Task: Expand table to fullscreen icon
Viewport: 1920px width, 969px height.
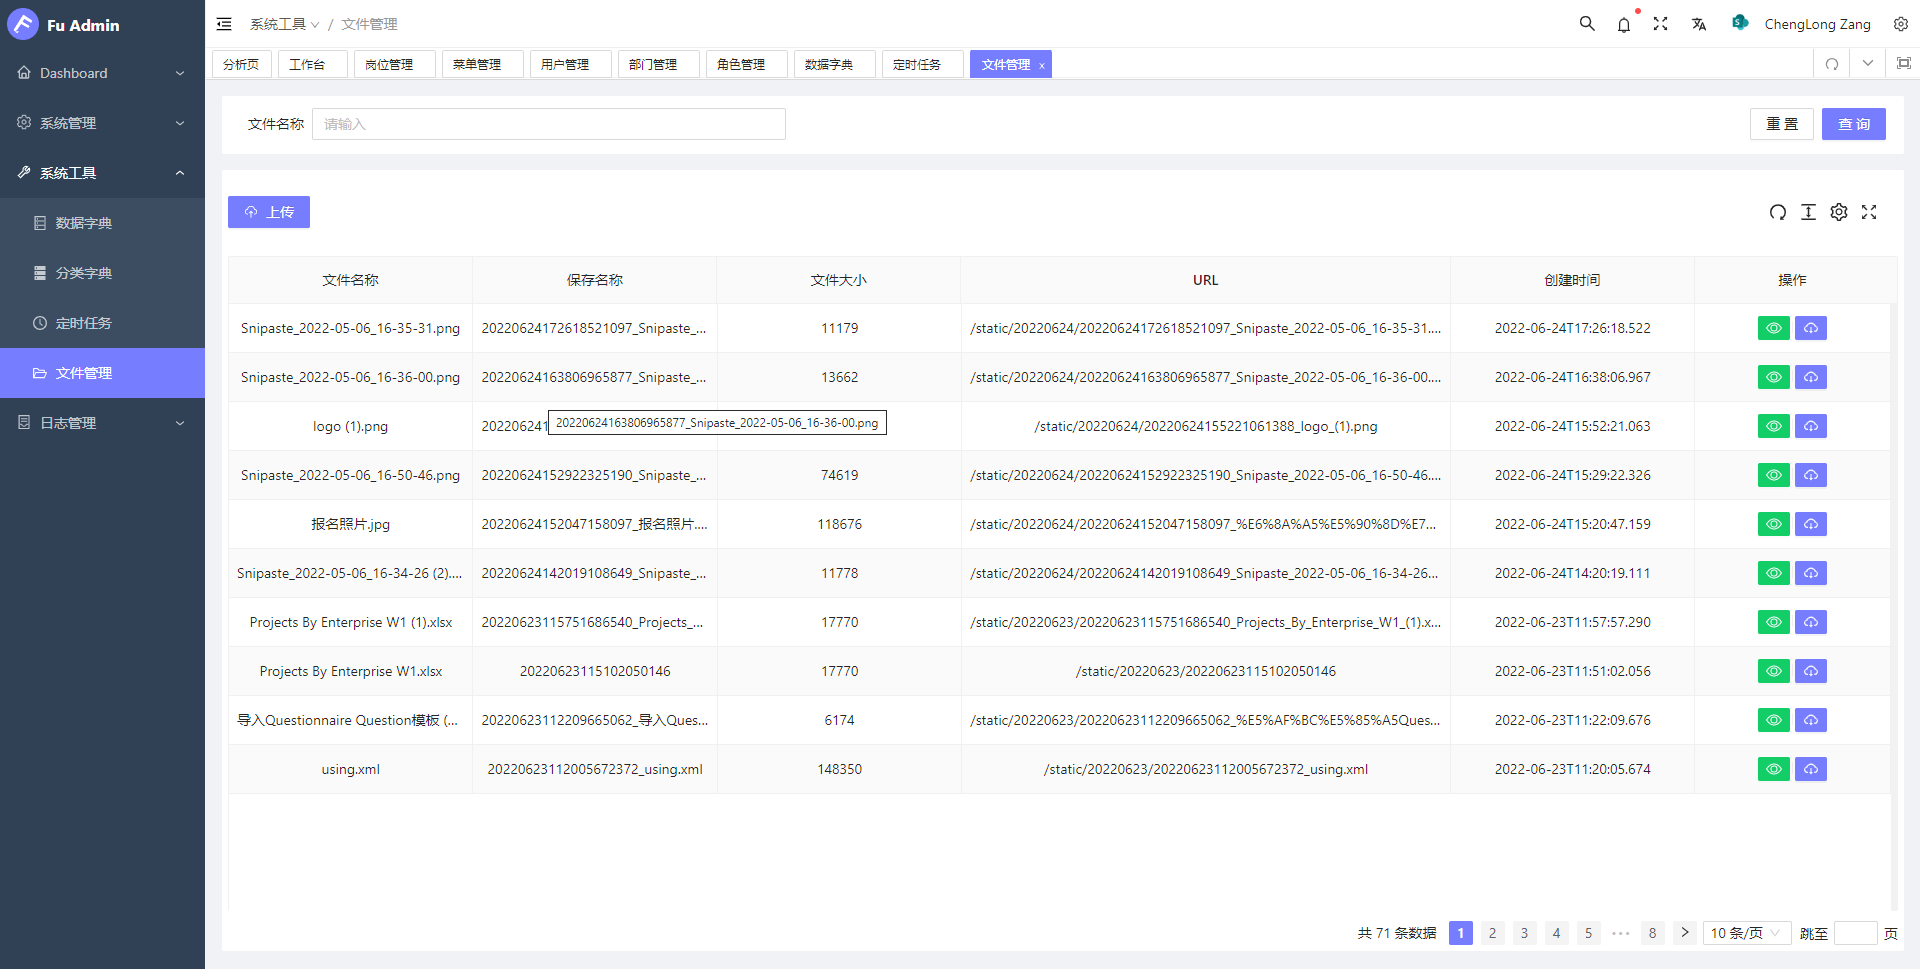Action: pyautogui.click(x=1869, y=212)
